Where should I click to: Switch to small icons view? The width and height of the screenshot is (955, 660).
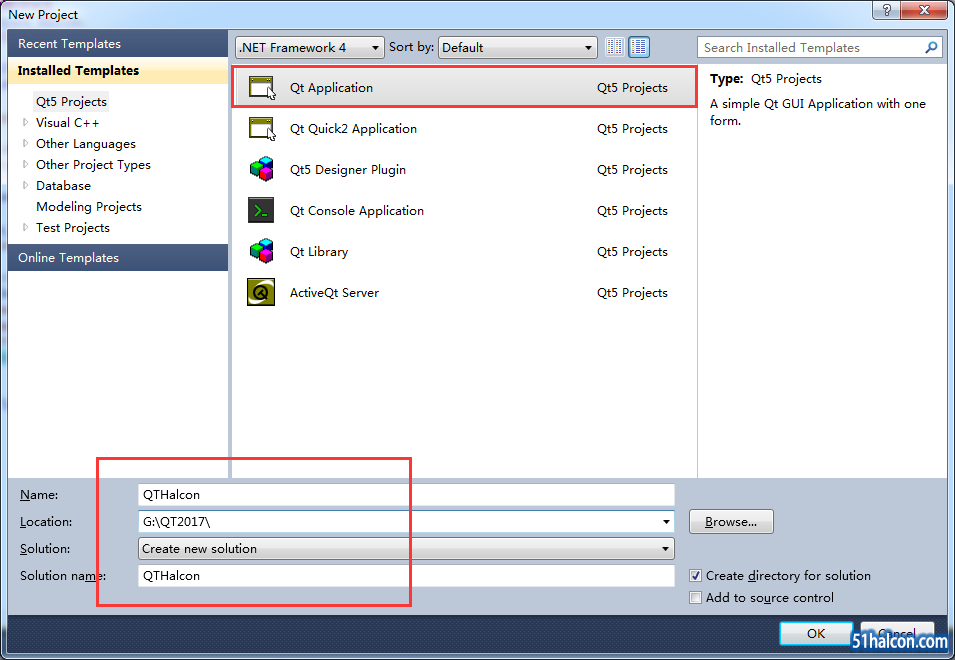coord(615,47)
